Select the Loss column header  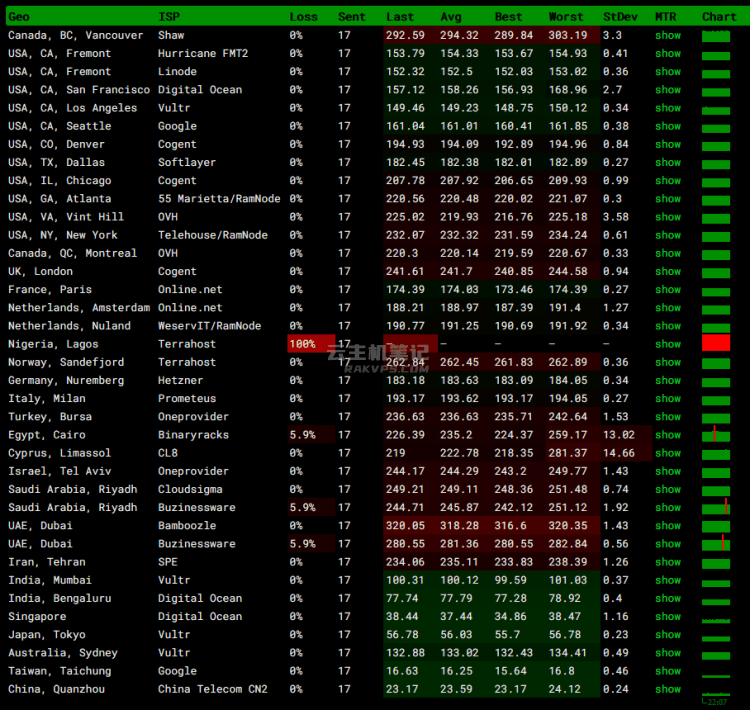pos(303,17)
